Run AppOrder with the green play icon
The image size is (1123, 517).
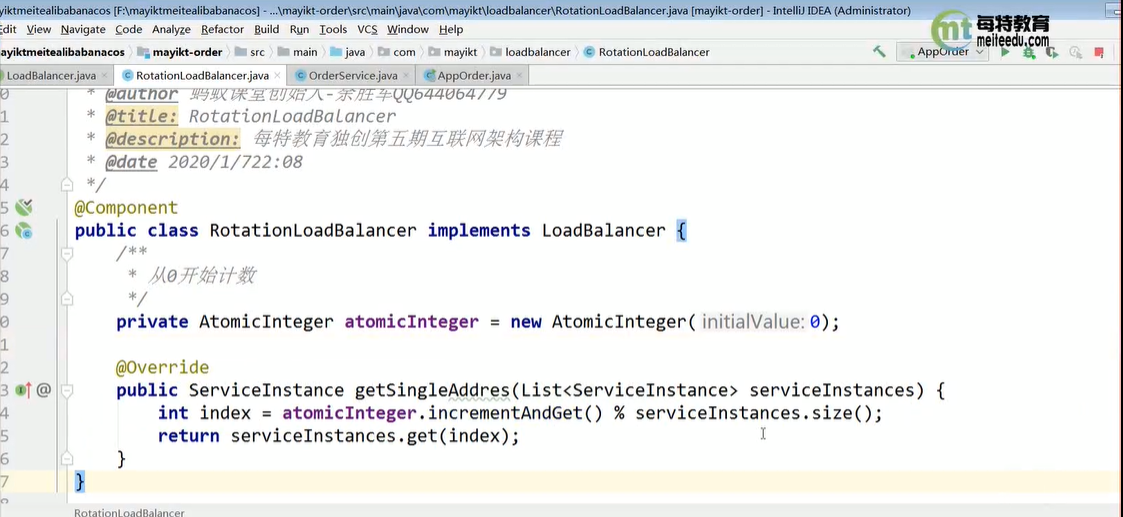[x=1005, y=52]
